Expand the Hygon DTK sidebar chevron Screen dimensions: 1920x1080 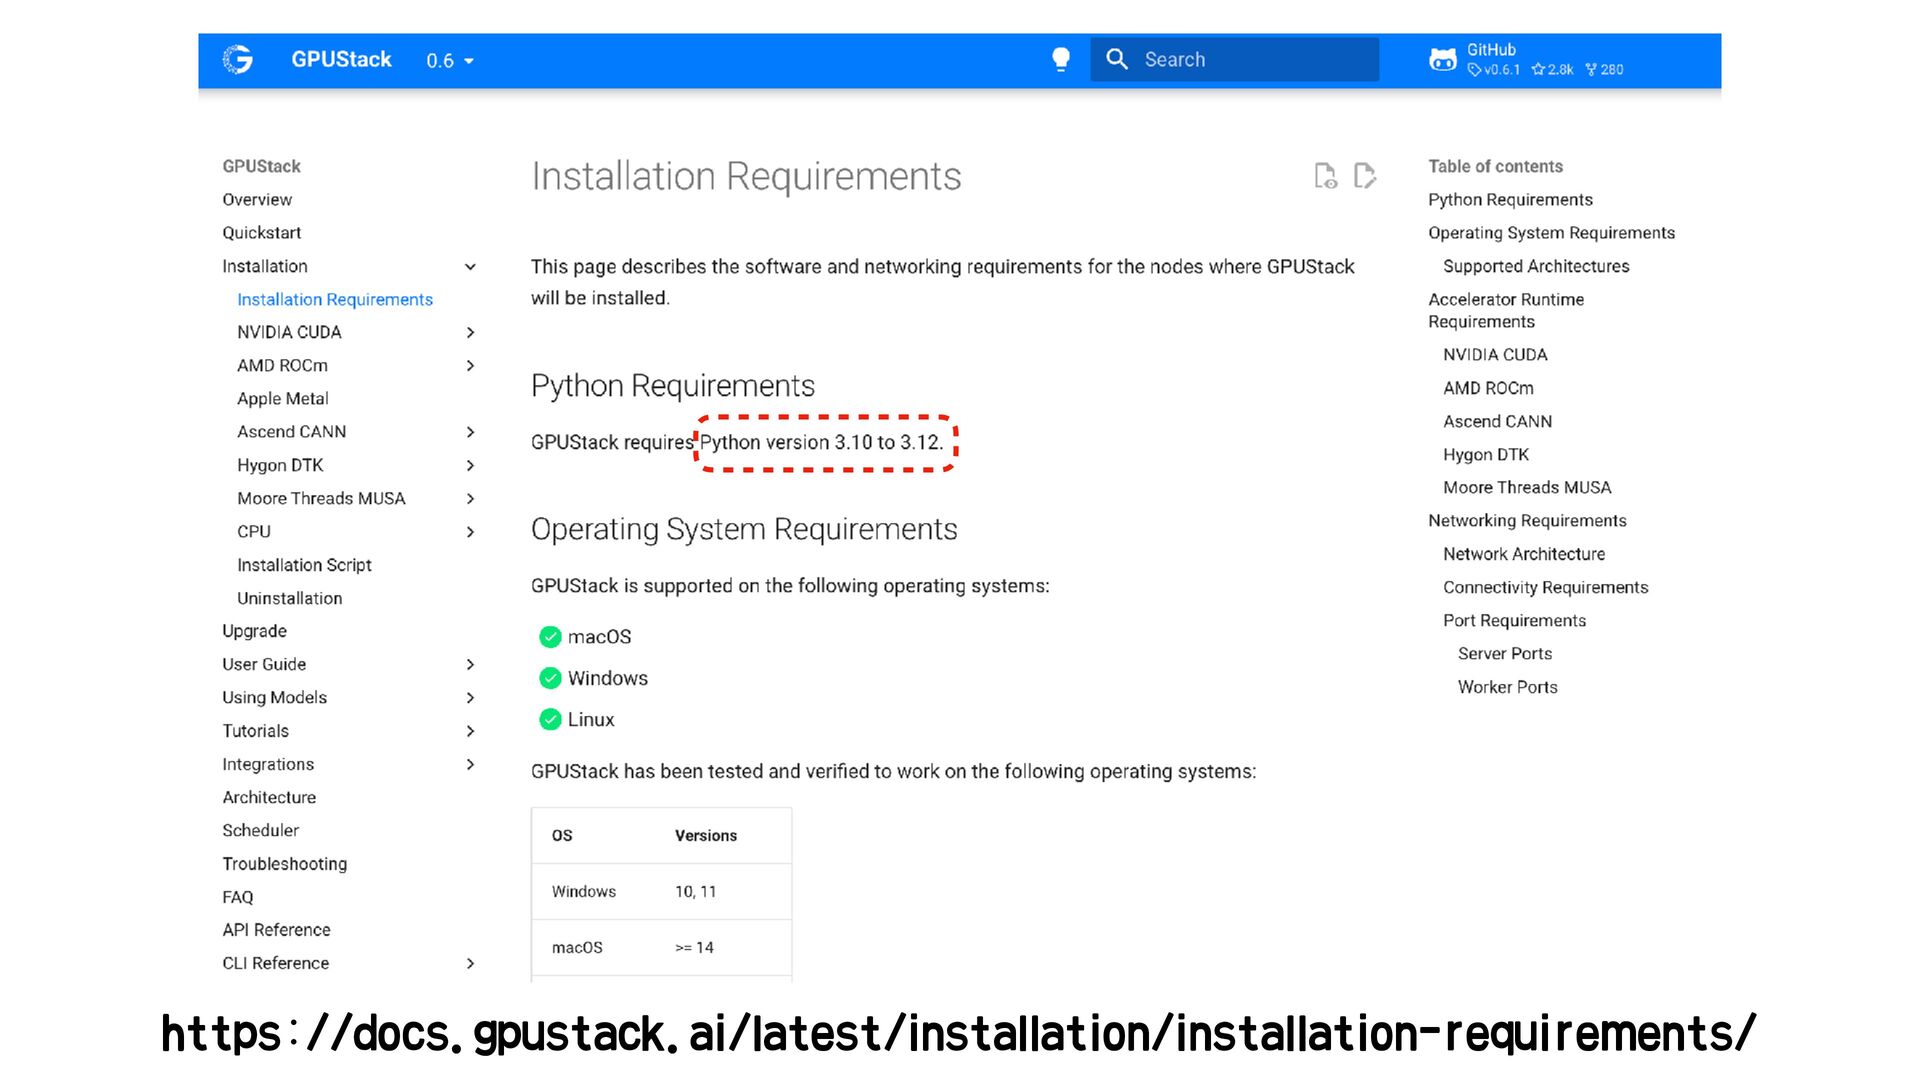pos(470,466)
